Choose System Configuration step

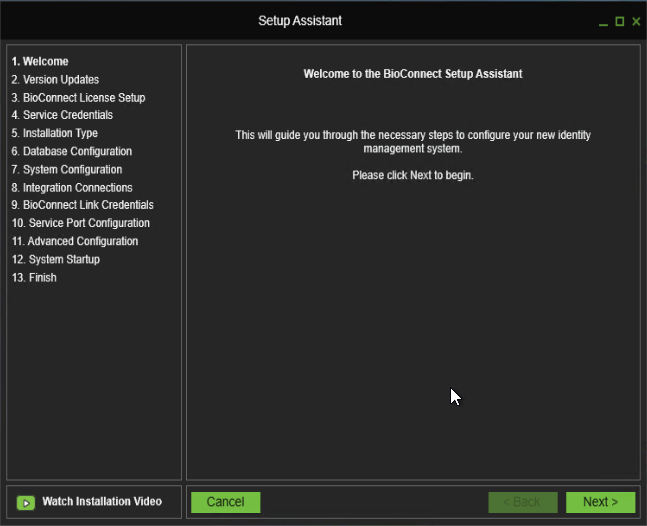coord(66,169)
